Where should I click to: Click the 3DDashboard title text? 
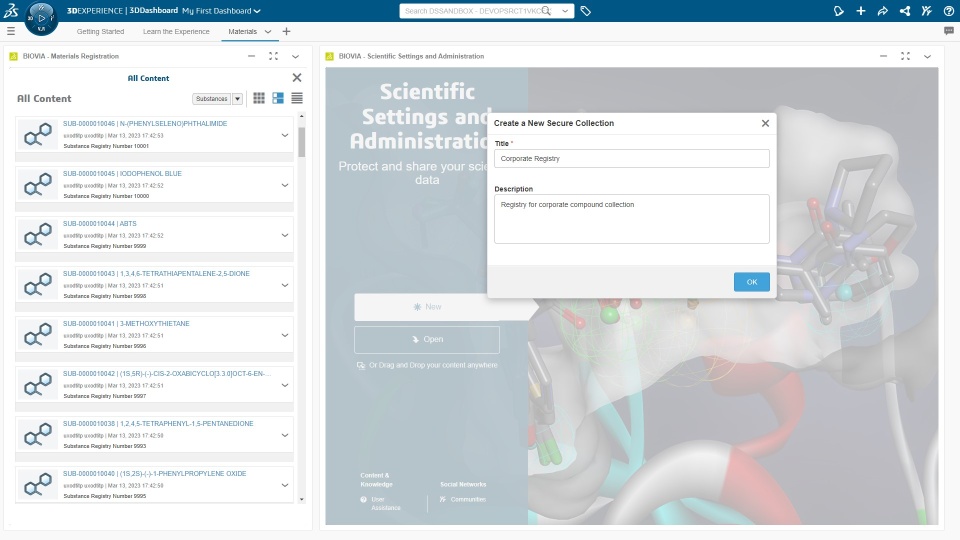point(154,10)
